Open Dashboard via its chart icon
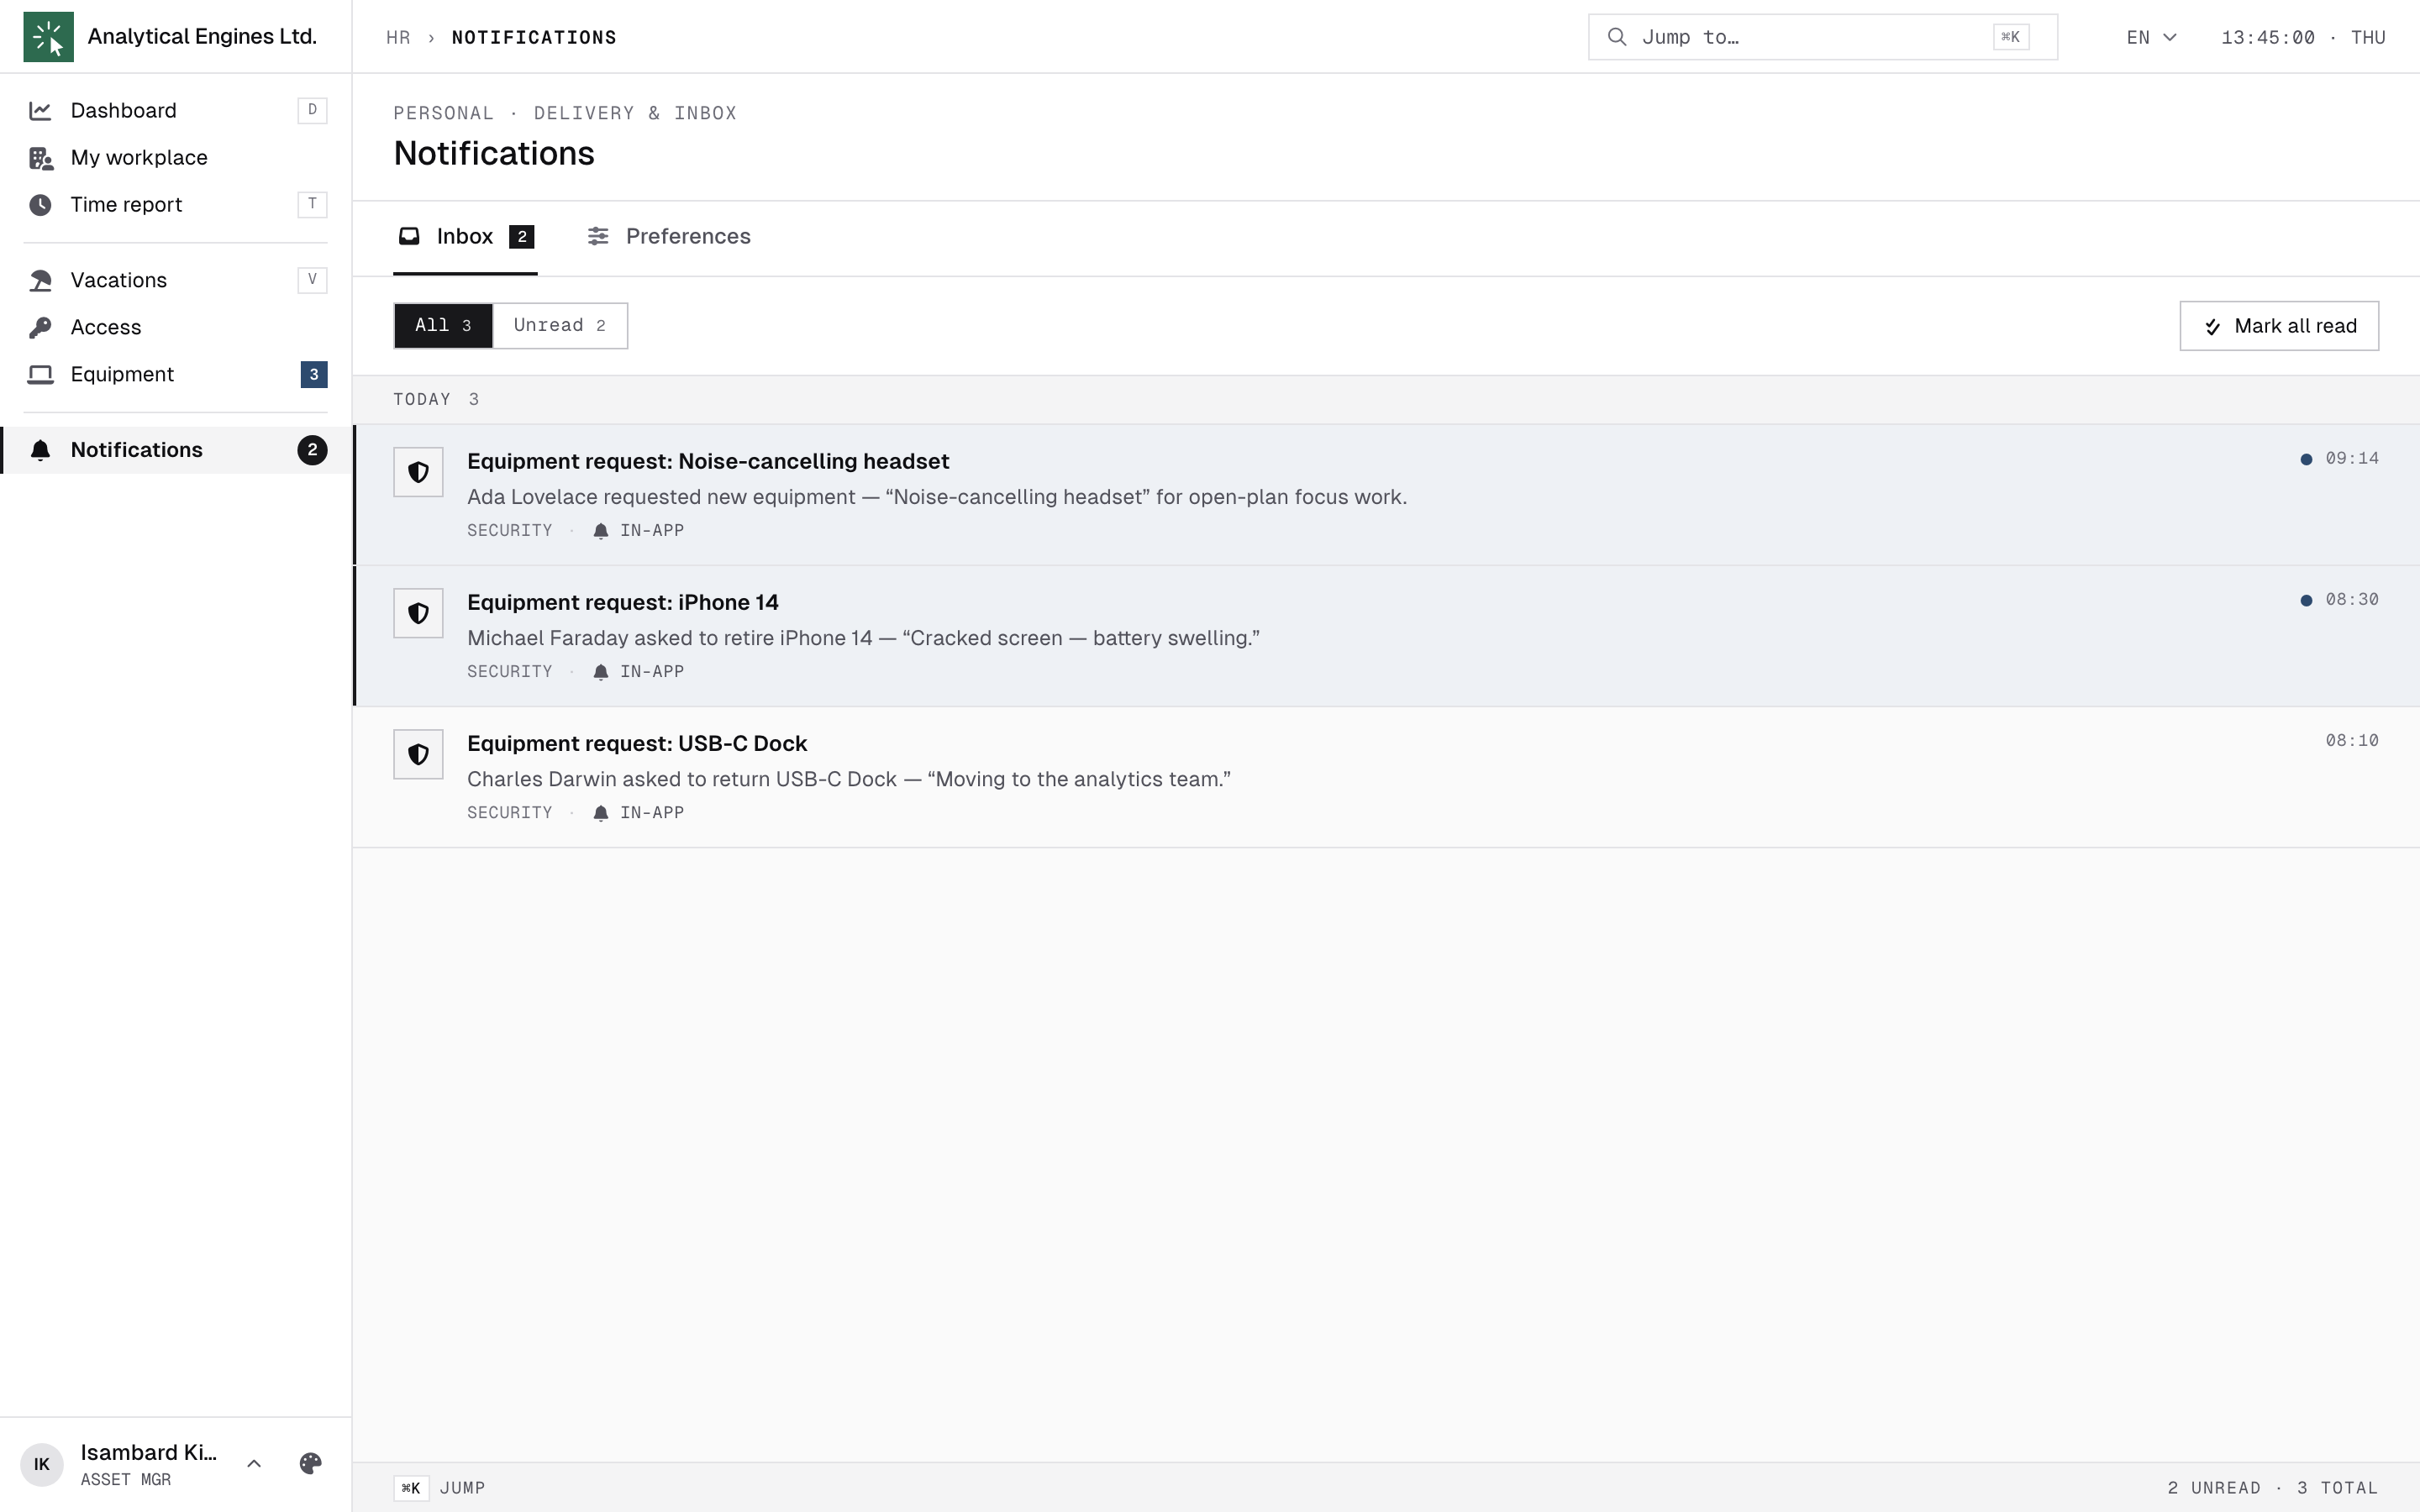This screenshot has width=2420, height=1512. click(x=40, y=110)
